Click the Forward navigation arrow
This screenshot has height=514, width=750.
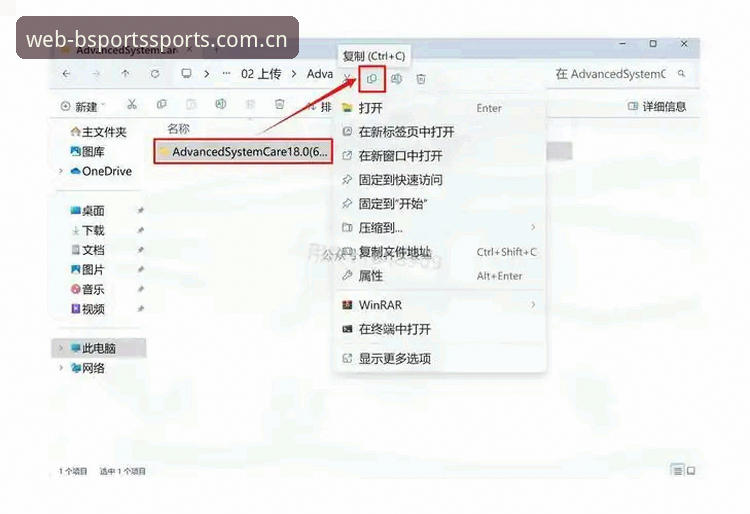[96, 74]
